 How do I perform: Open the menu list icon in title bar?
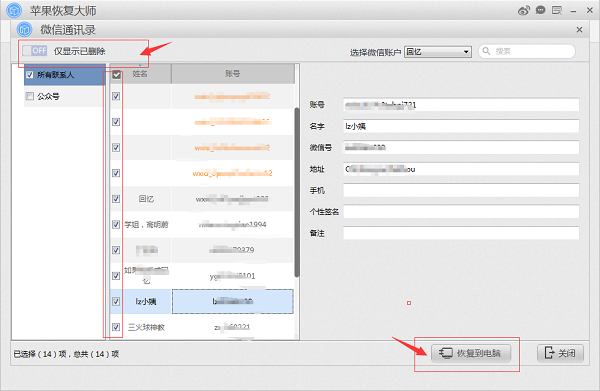coord(557,10)
